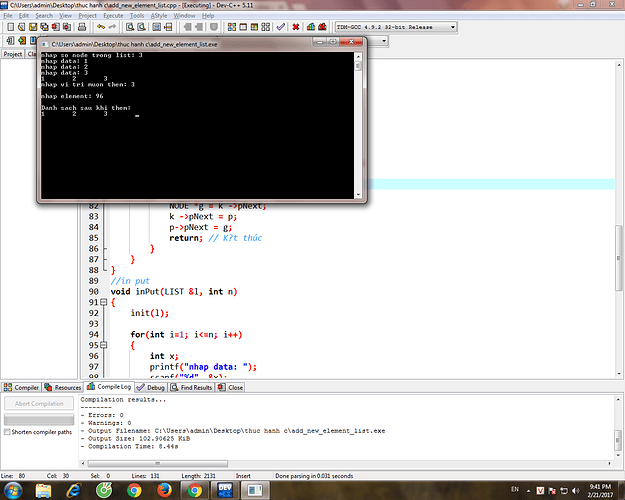Click the Abort Compilation button
Image resolution: width=625 pixels, height=500 pixels.
39,404
